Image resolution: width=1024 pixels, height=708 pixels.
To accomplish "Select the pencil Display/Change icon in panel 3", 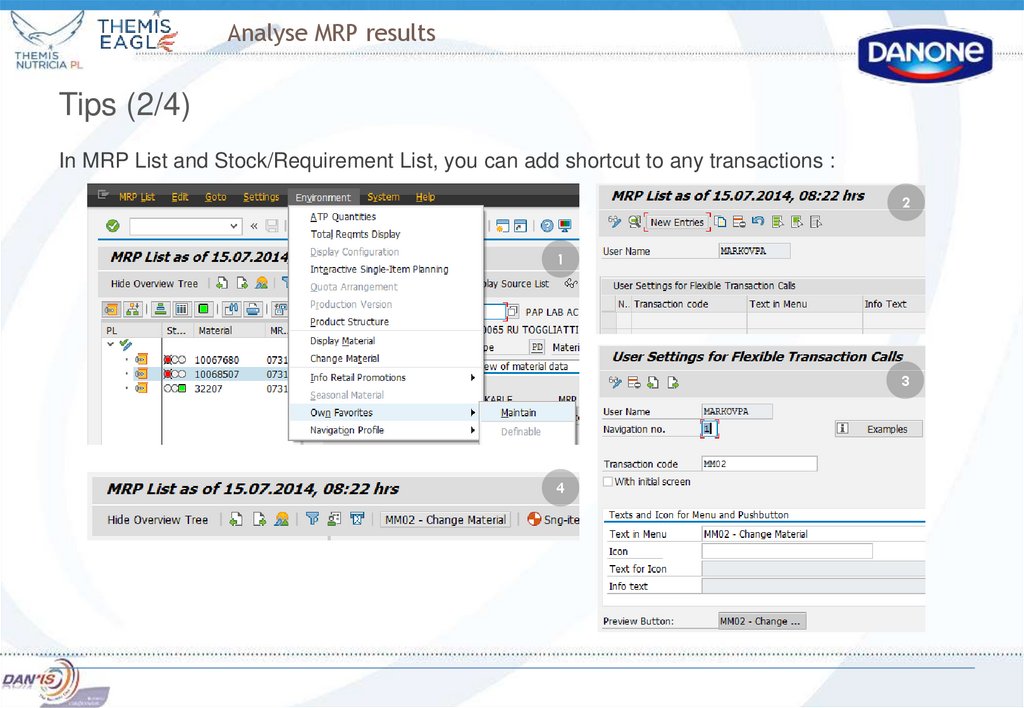I will 614,380.
